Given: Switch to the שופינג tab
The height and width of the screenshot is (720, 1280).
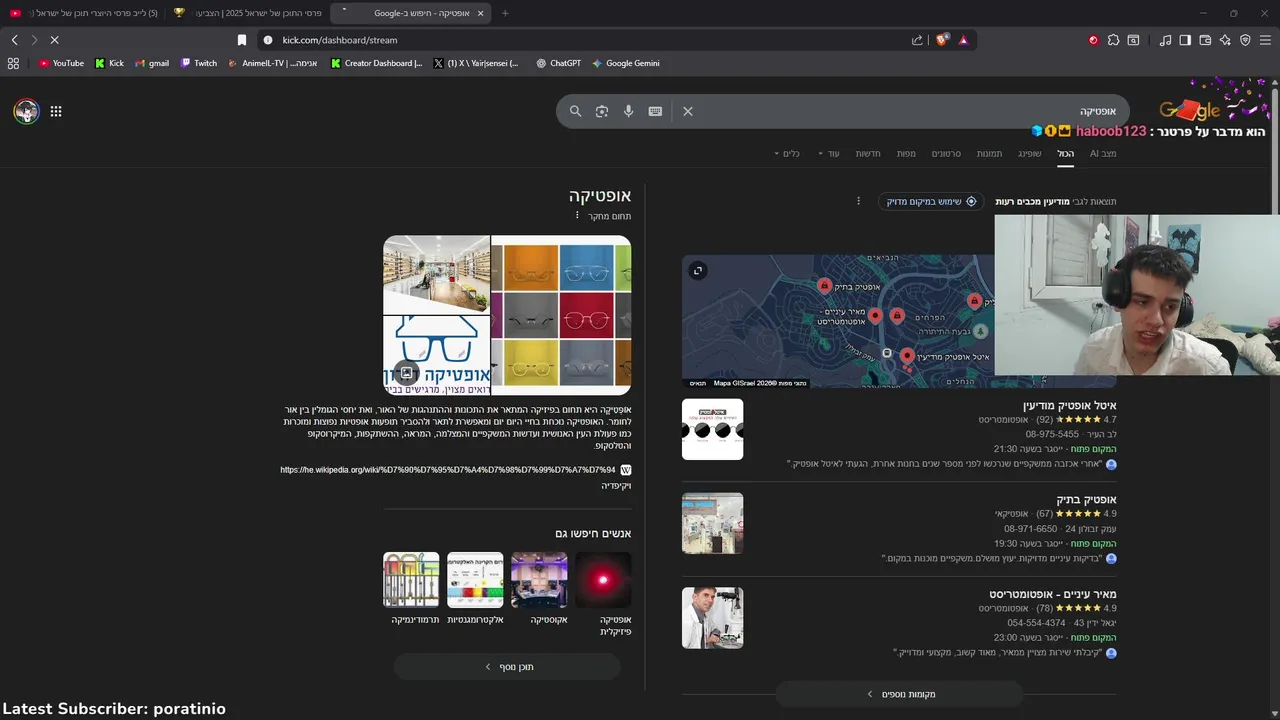Looking at the screenshot, I should click(x=1030, y=153).
